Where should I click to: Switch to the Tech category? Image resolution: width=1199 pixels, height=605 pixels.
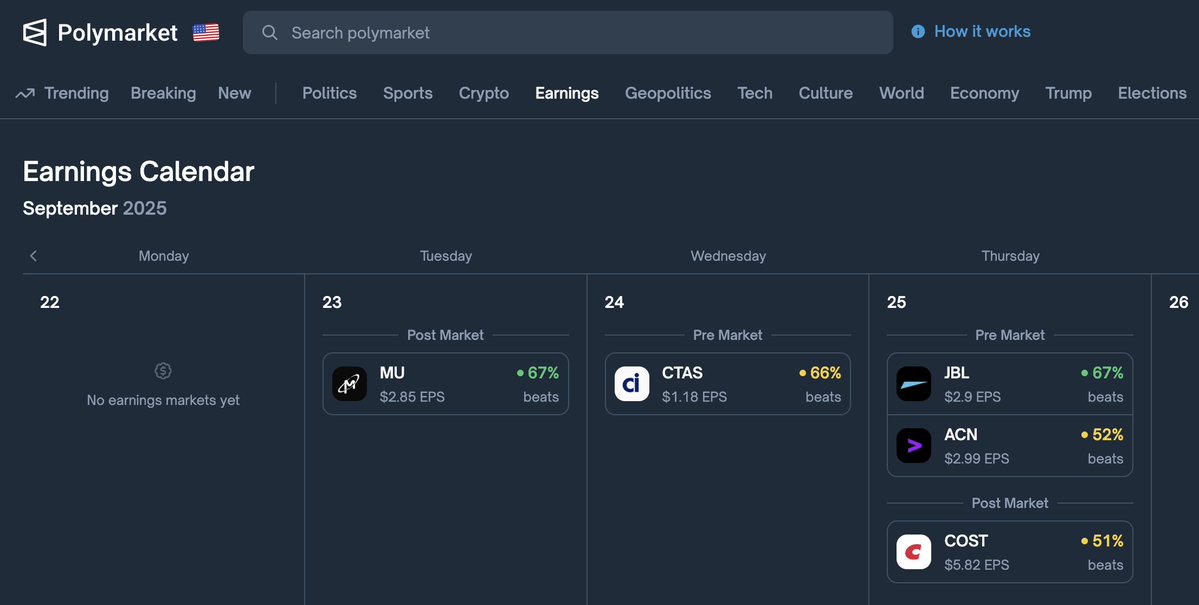755,93
